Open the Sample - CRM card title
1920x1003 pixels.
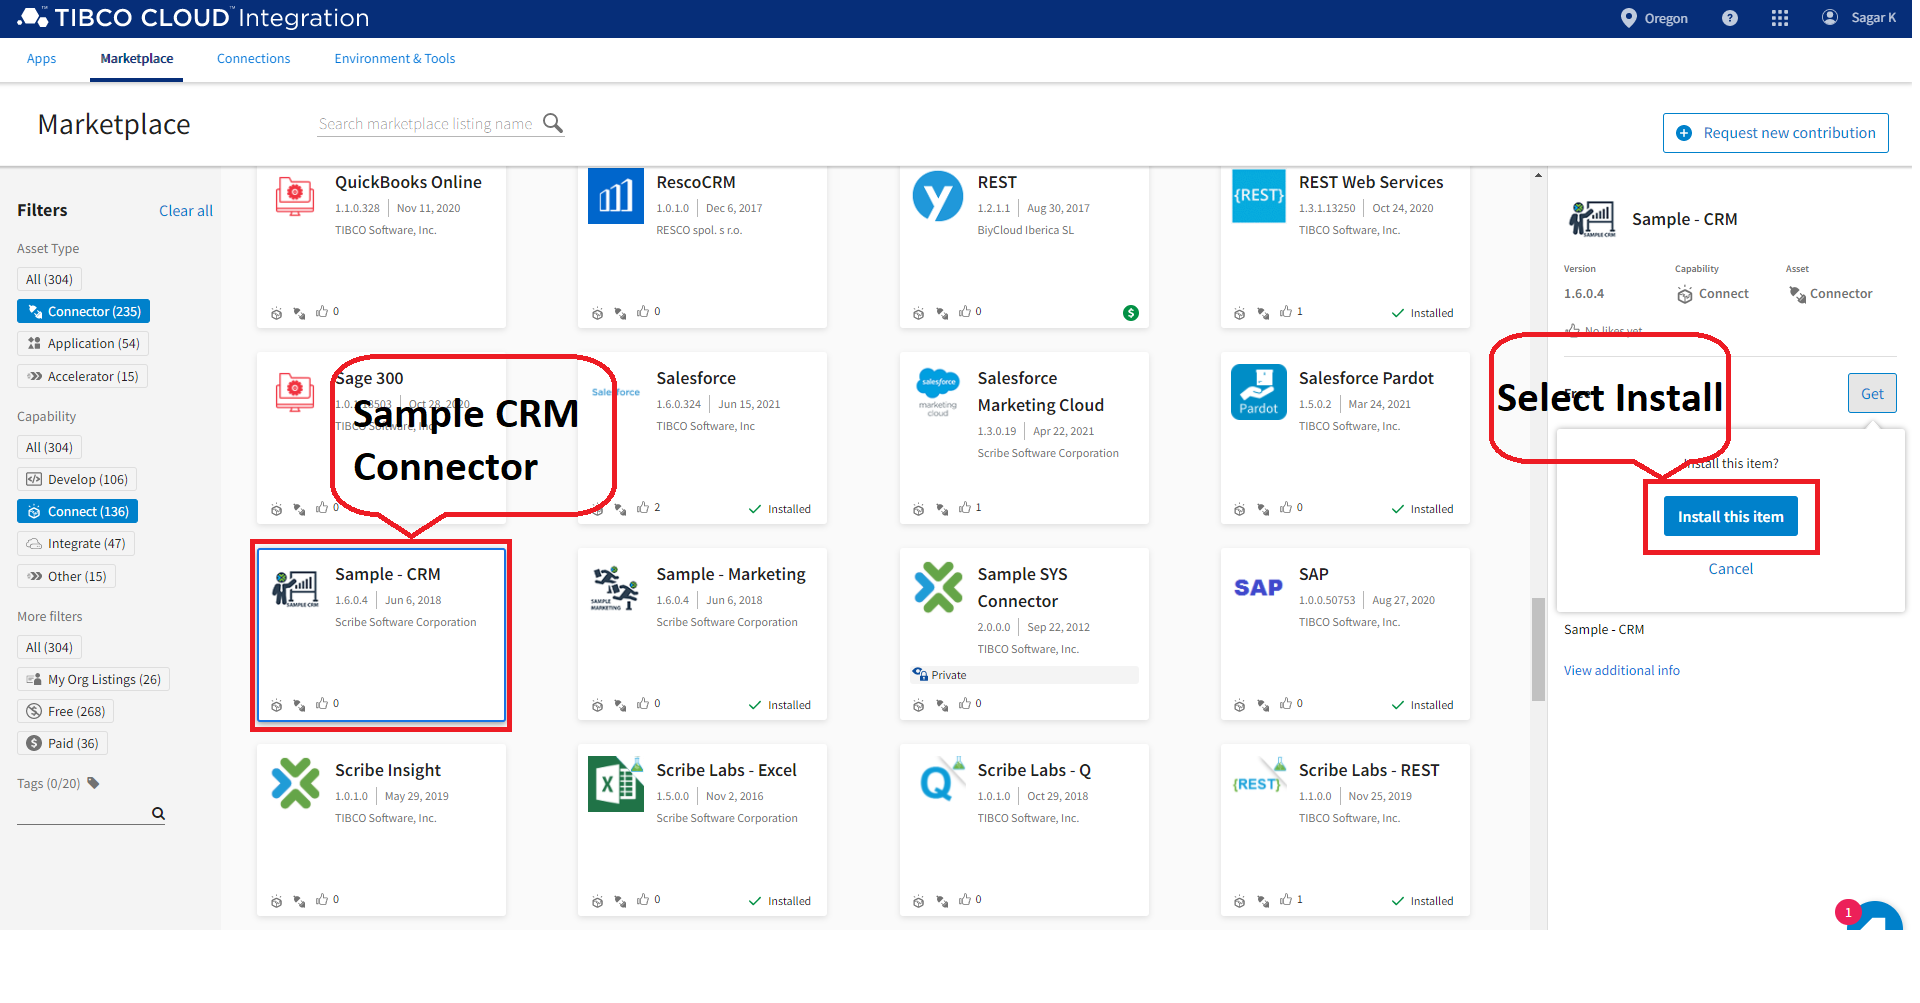(x=387, y=574)
